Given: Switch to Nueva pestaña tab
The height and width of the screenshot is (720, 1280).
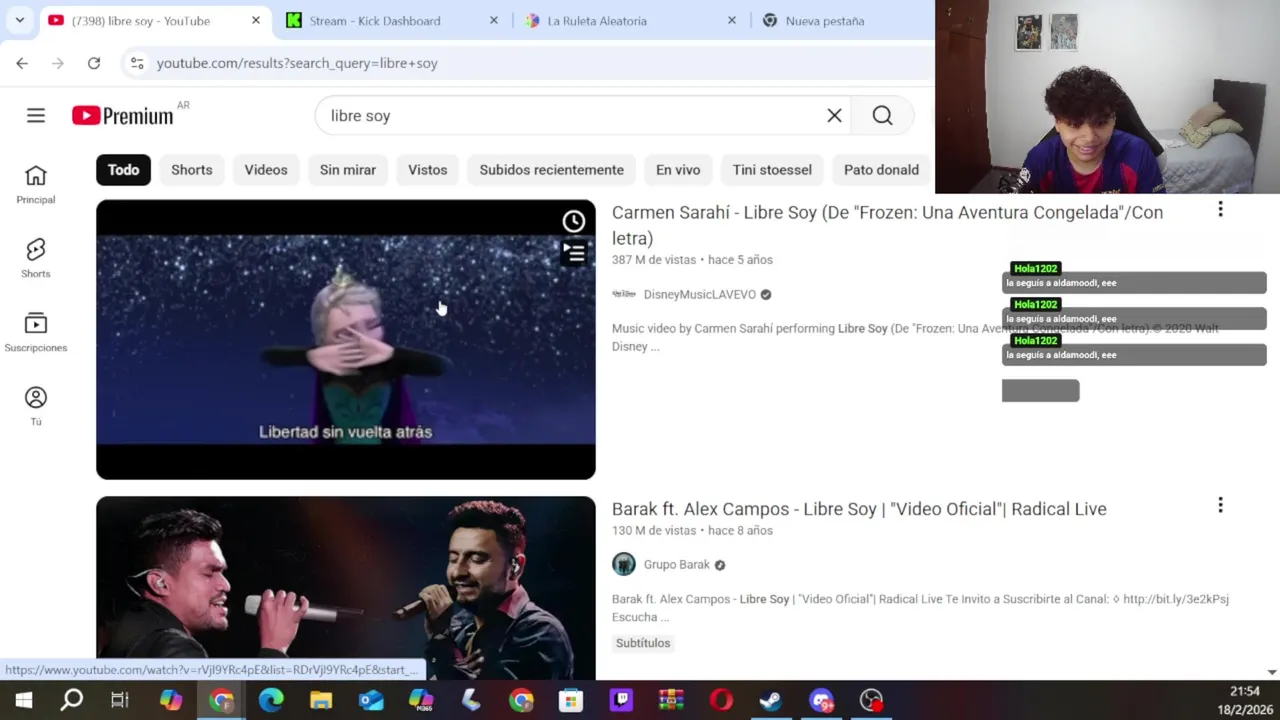Looking at the screenshot, I should 825,21.
